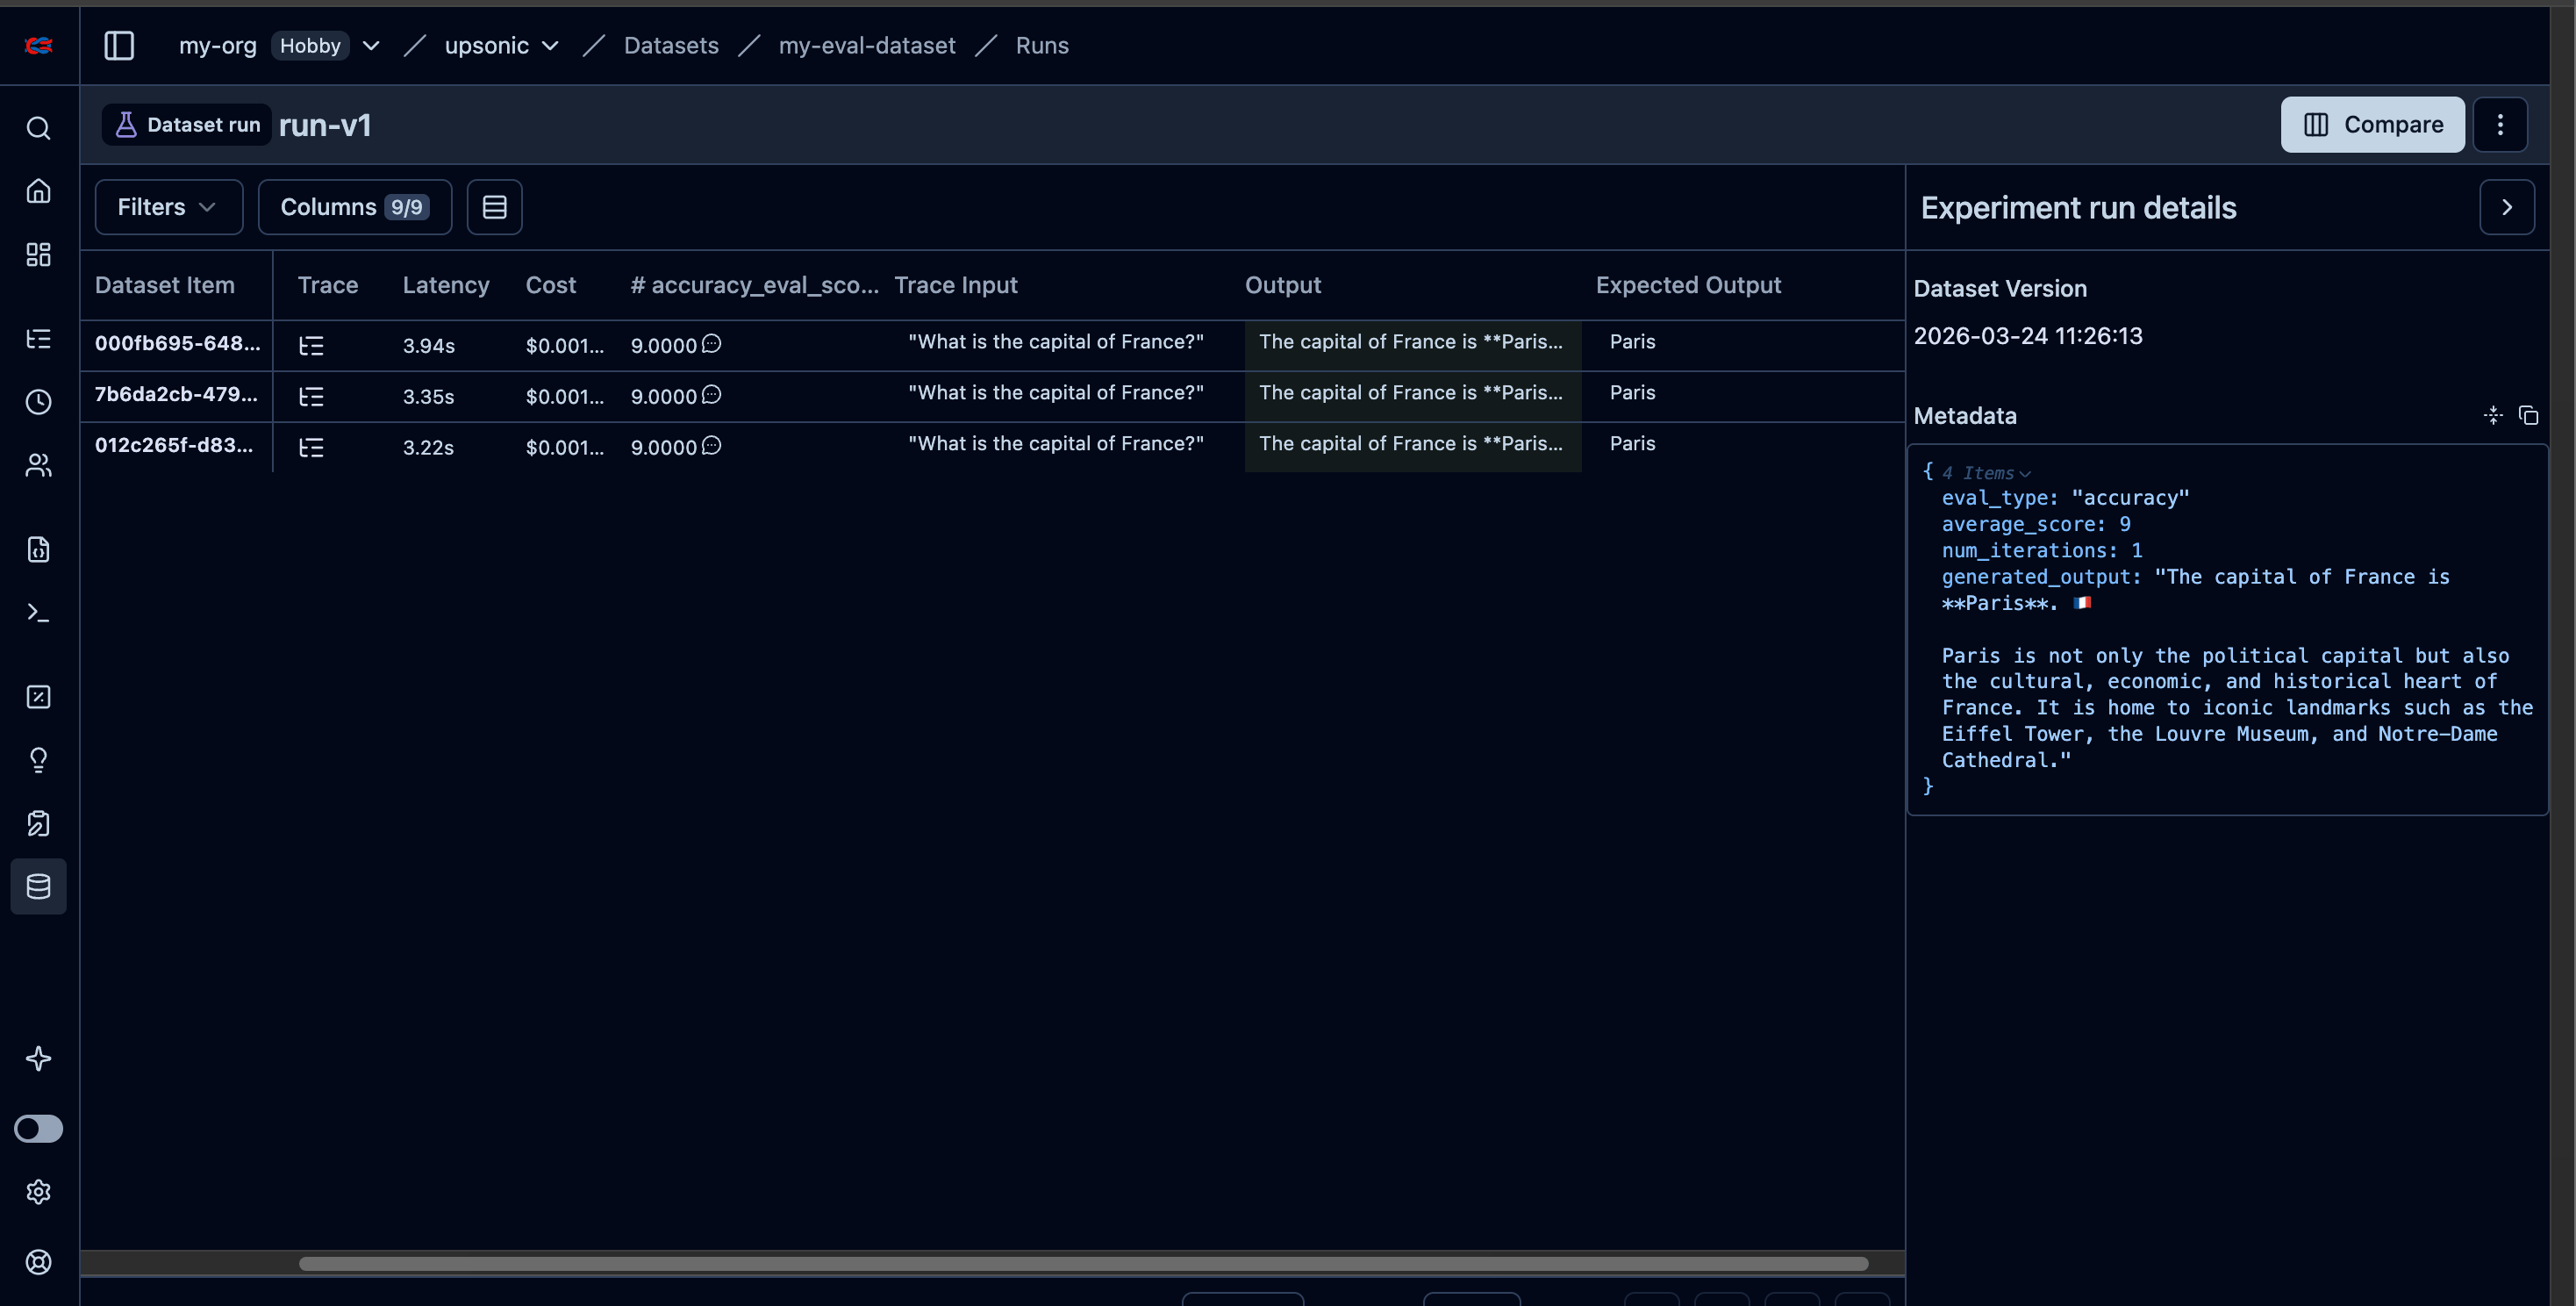Click the Trace column header

point(328,285)
